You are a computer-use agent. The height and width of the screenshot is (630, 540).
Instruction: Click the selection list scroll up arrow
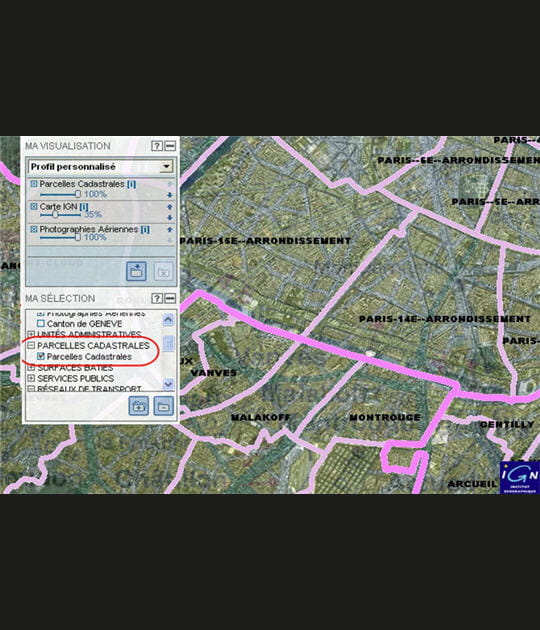click(168, 319)
